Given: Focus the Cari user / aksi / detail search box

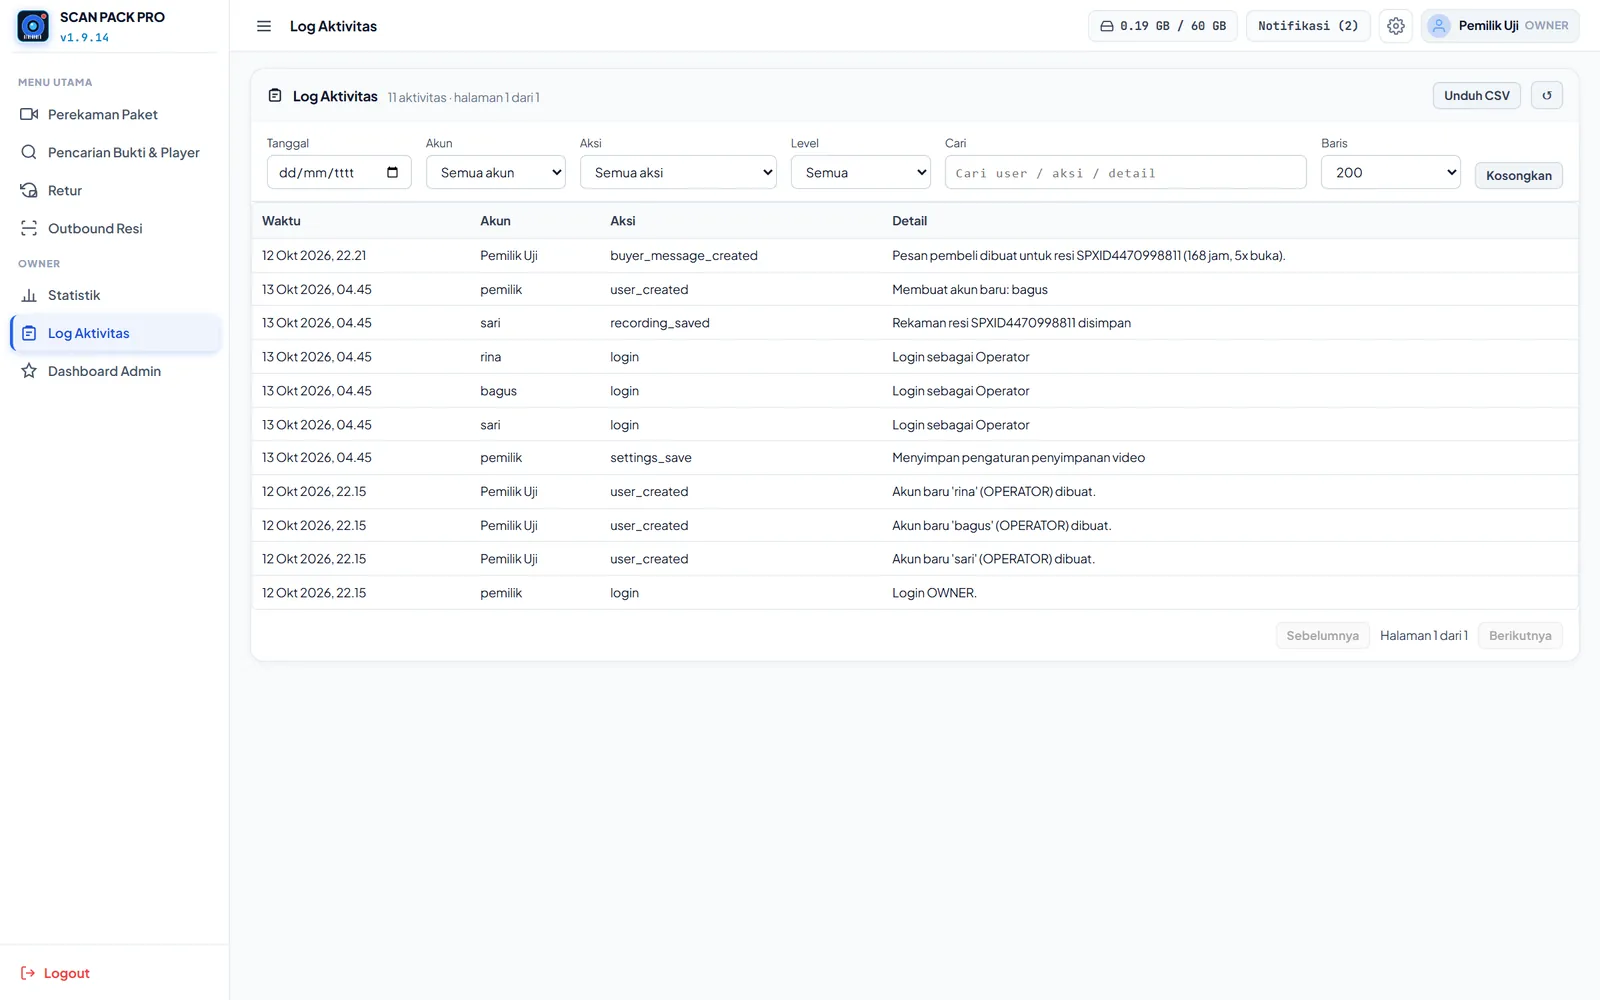Looking at the screenshot, I should coord(1126,172).
